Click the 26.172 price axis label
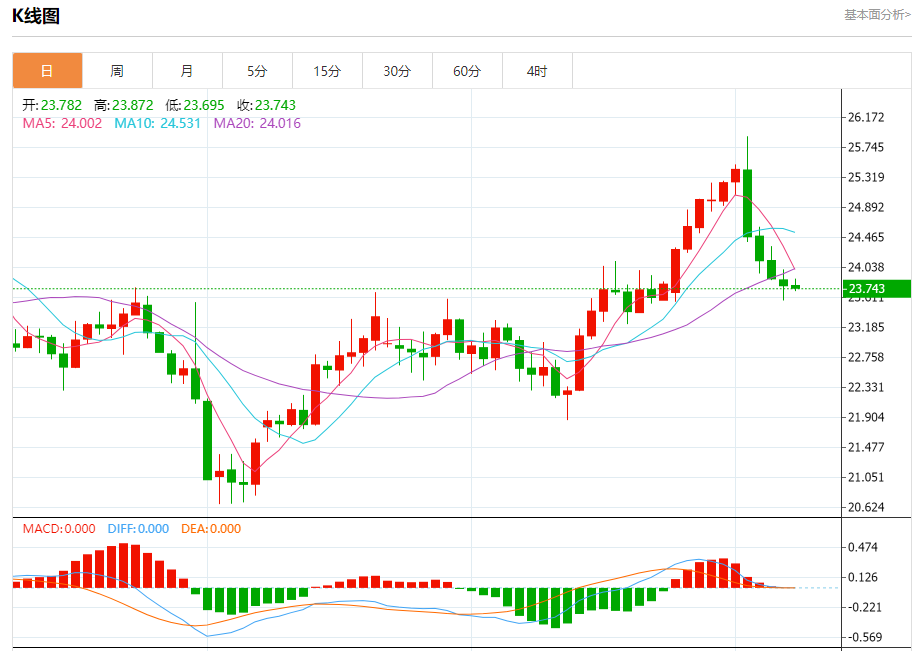 (866, 117)
